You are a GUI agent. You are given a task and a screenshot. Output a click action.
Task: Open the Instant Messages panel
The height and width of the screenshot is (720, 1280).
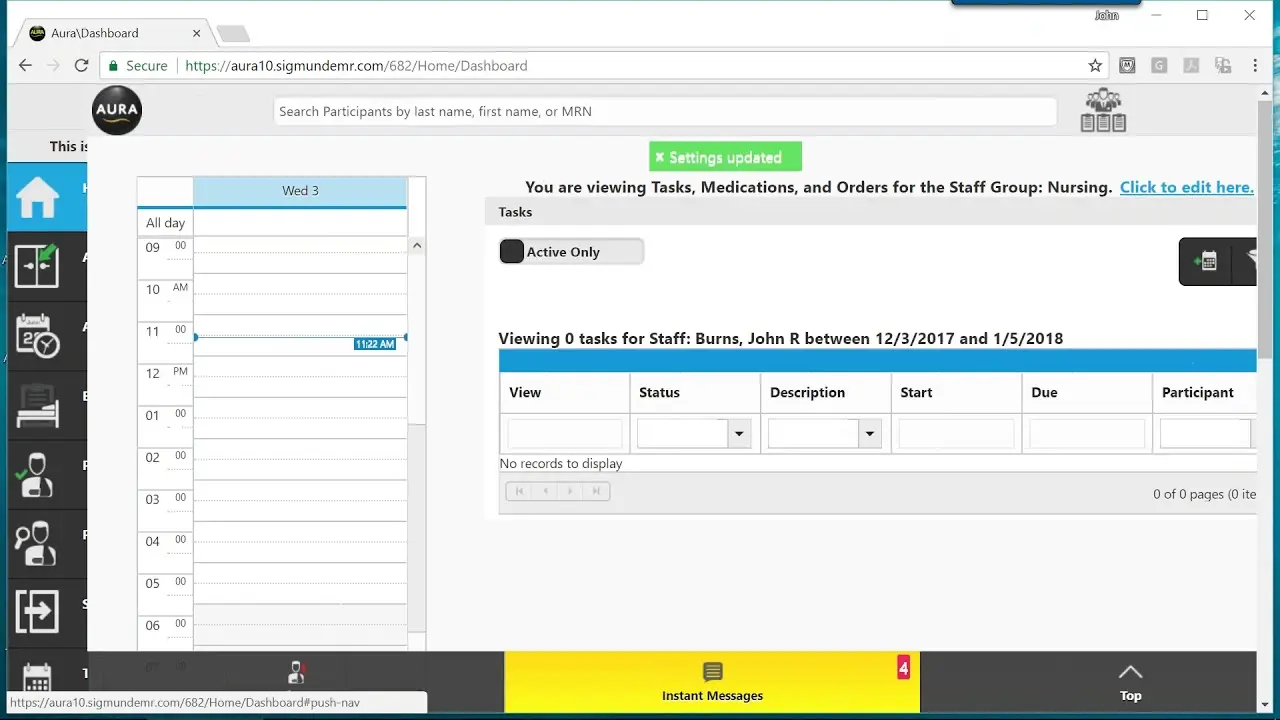click(x=711, y=682)
